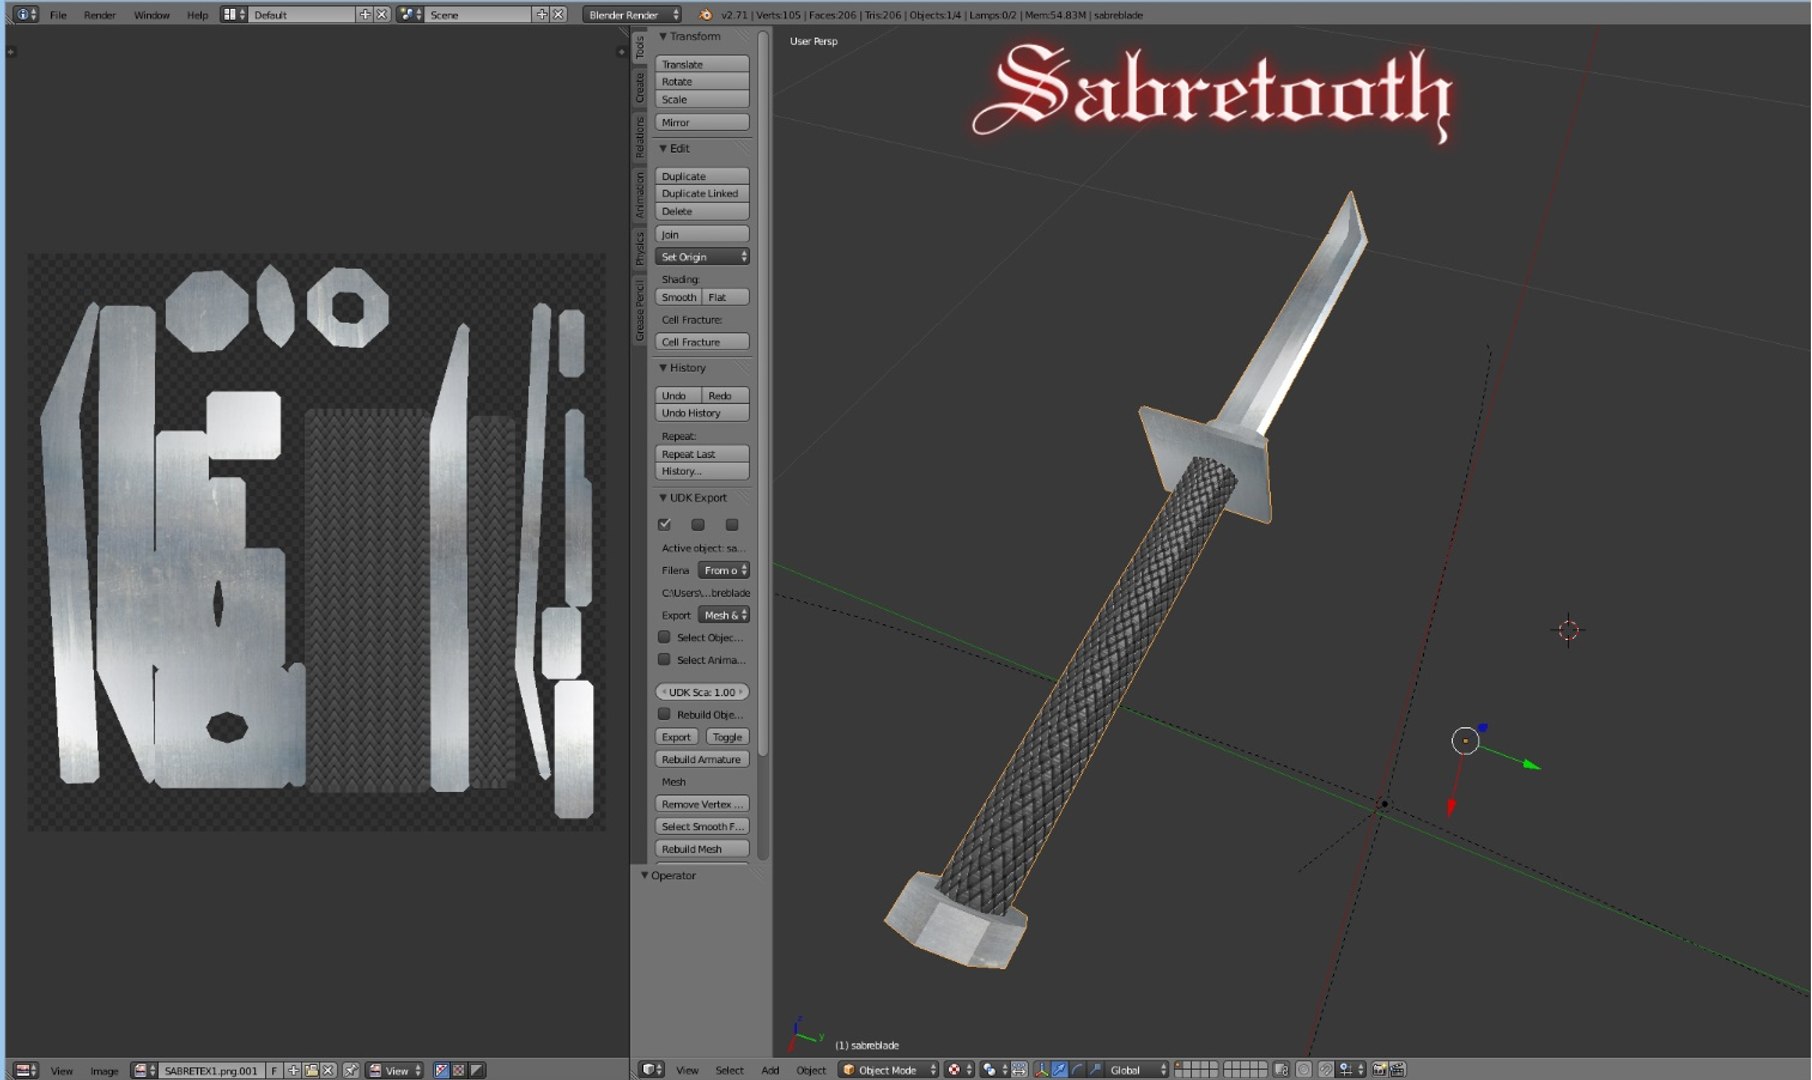Image resolution: width=1812 pixels, height=1080 pixels.
Task: Enable the Select Anima... checkbox
Action: pyautogui.click(x=664, y=659)
